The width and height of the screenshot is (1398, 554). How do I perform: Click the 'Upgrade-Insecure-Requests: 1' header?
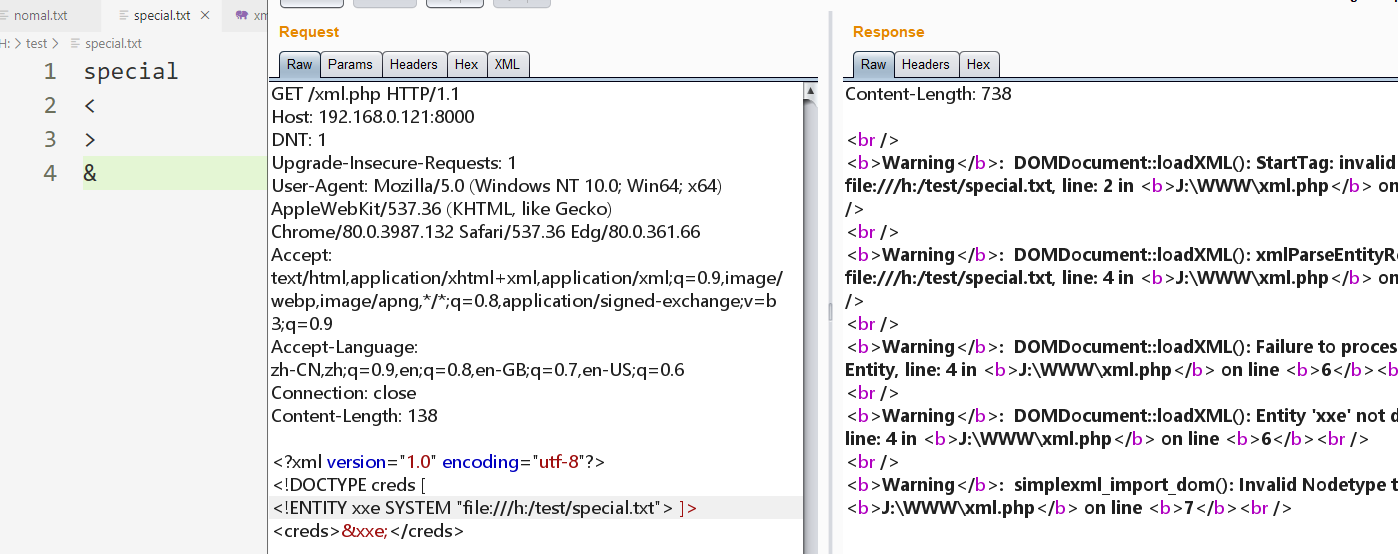click(x=394, y=163)
